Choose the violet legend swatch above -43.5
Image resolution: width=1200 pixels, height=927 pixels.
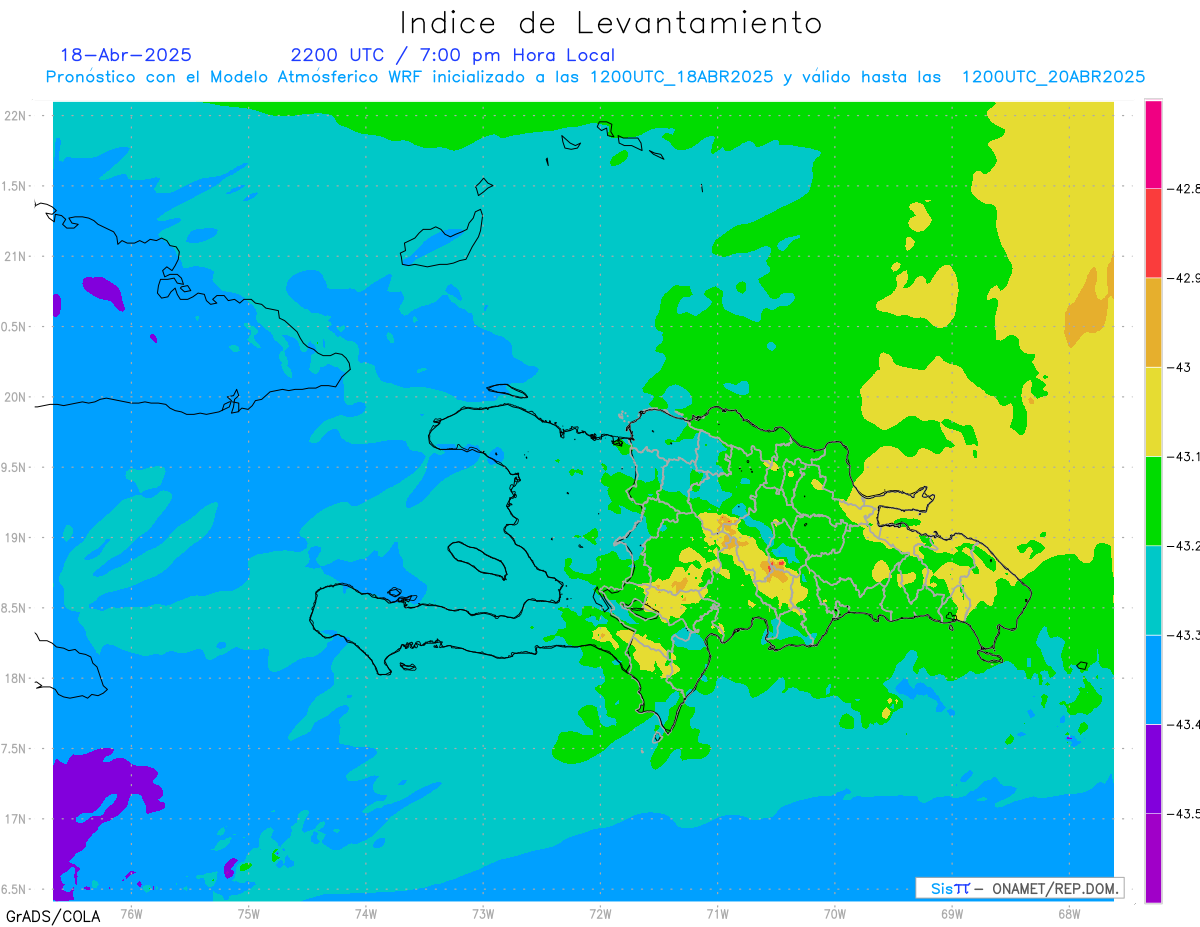tap(1153, 768)
